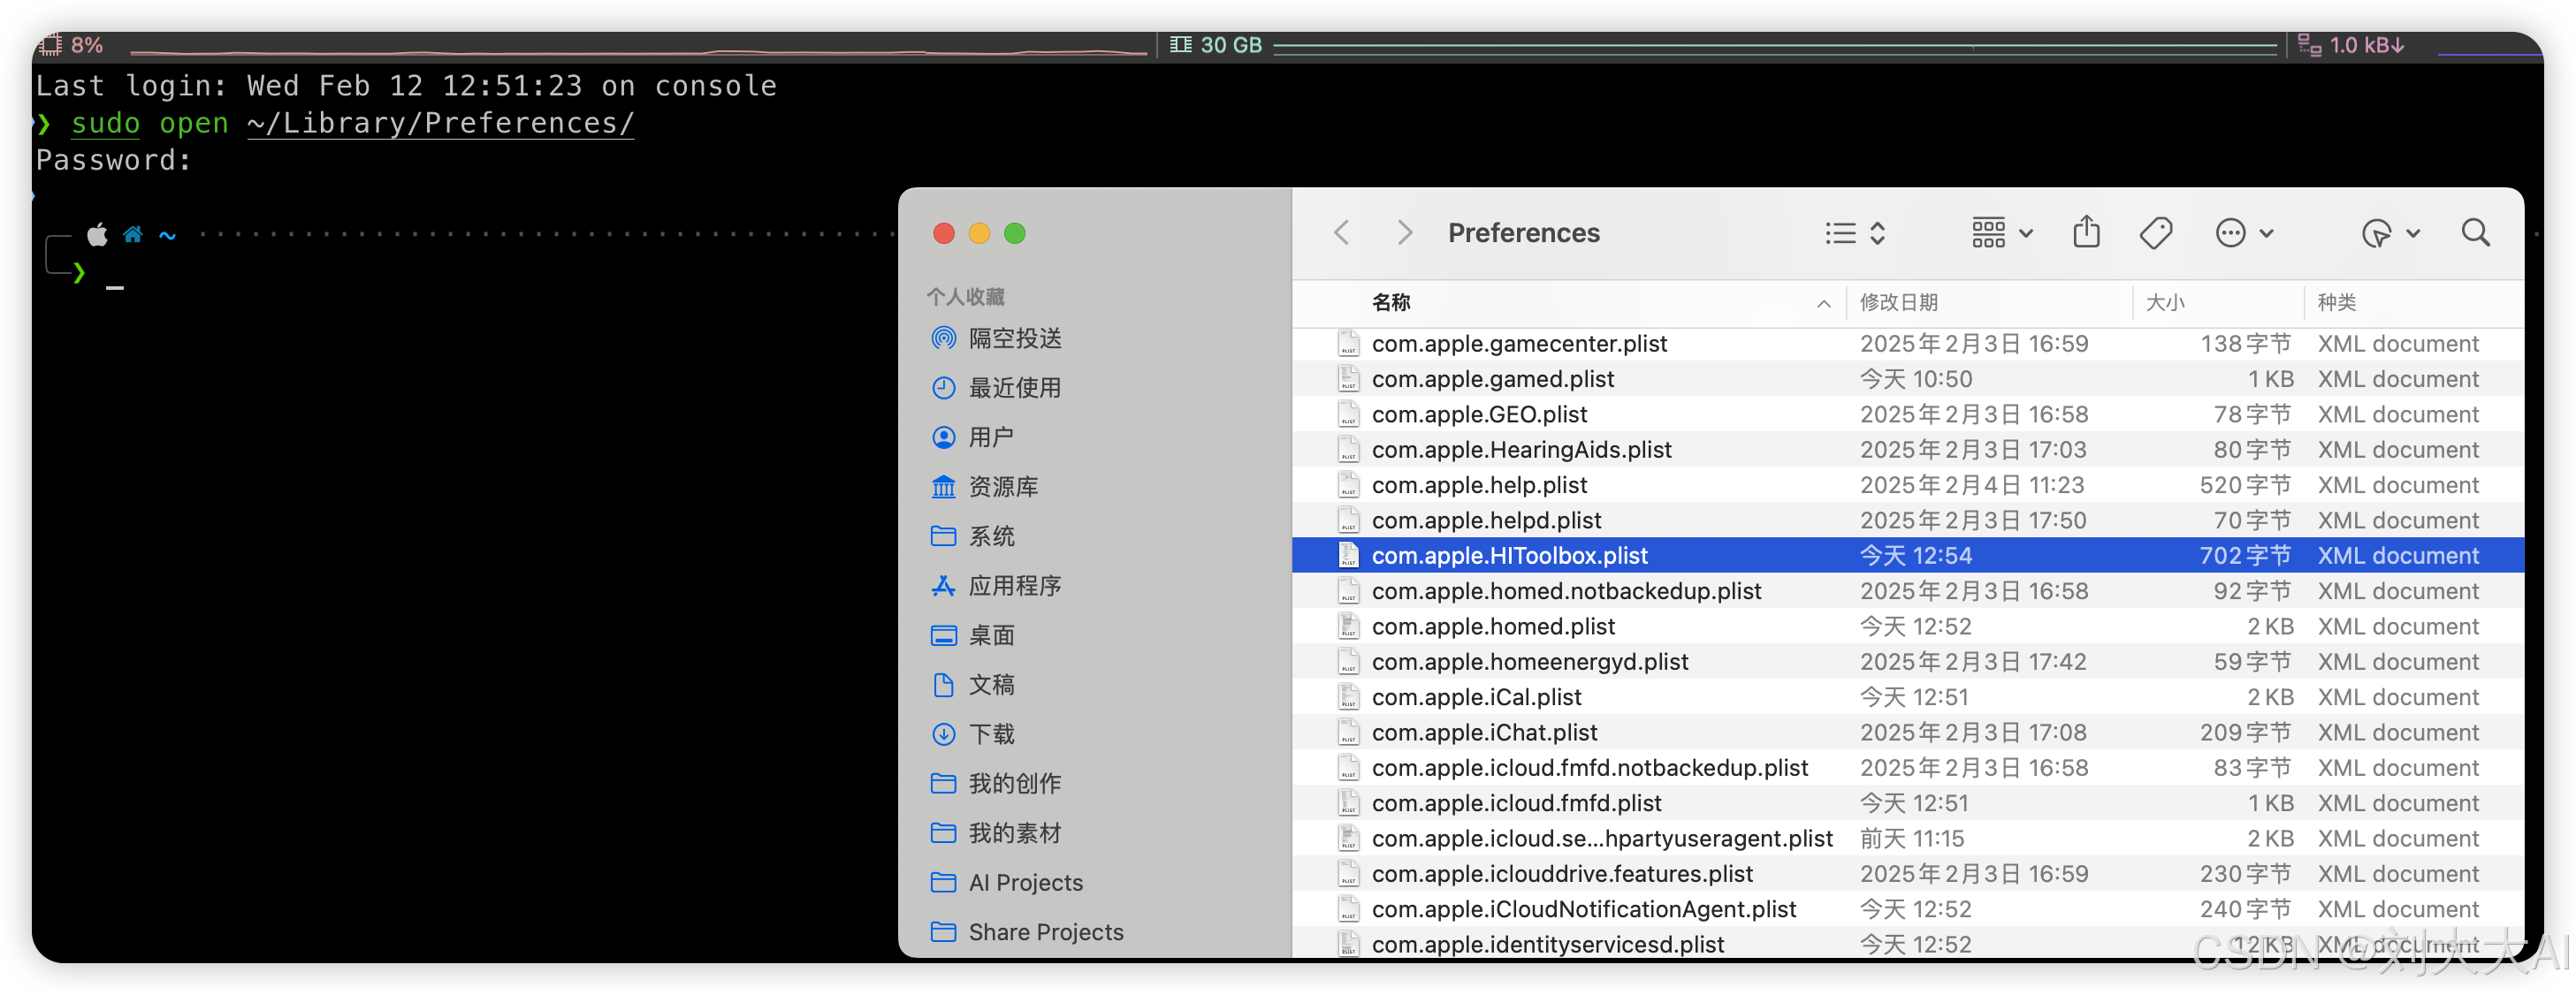
Task: Sort by 修改日期 column header
Action: [1898, 302]
